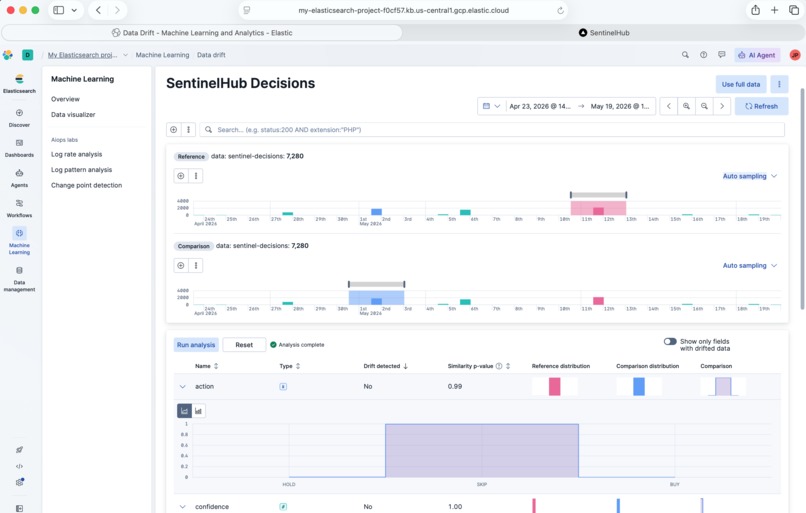Add filter next to search bar
Image resolution: width=806 pixels, height=513 pixels.
[x=174, y=130]
